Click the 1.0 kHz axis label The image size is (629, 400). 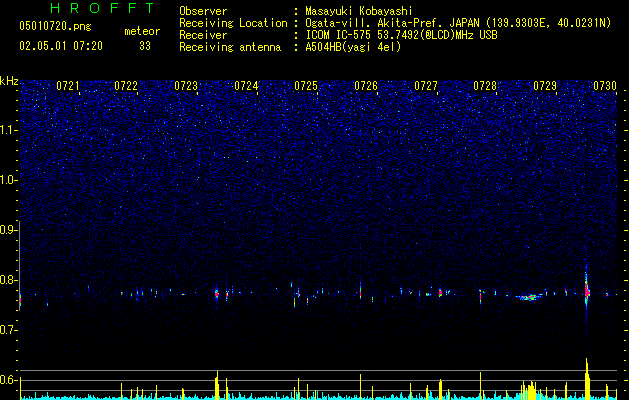(8, 180)
